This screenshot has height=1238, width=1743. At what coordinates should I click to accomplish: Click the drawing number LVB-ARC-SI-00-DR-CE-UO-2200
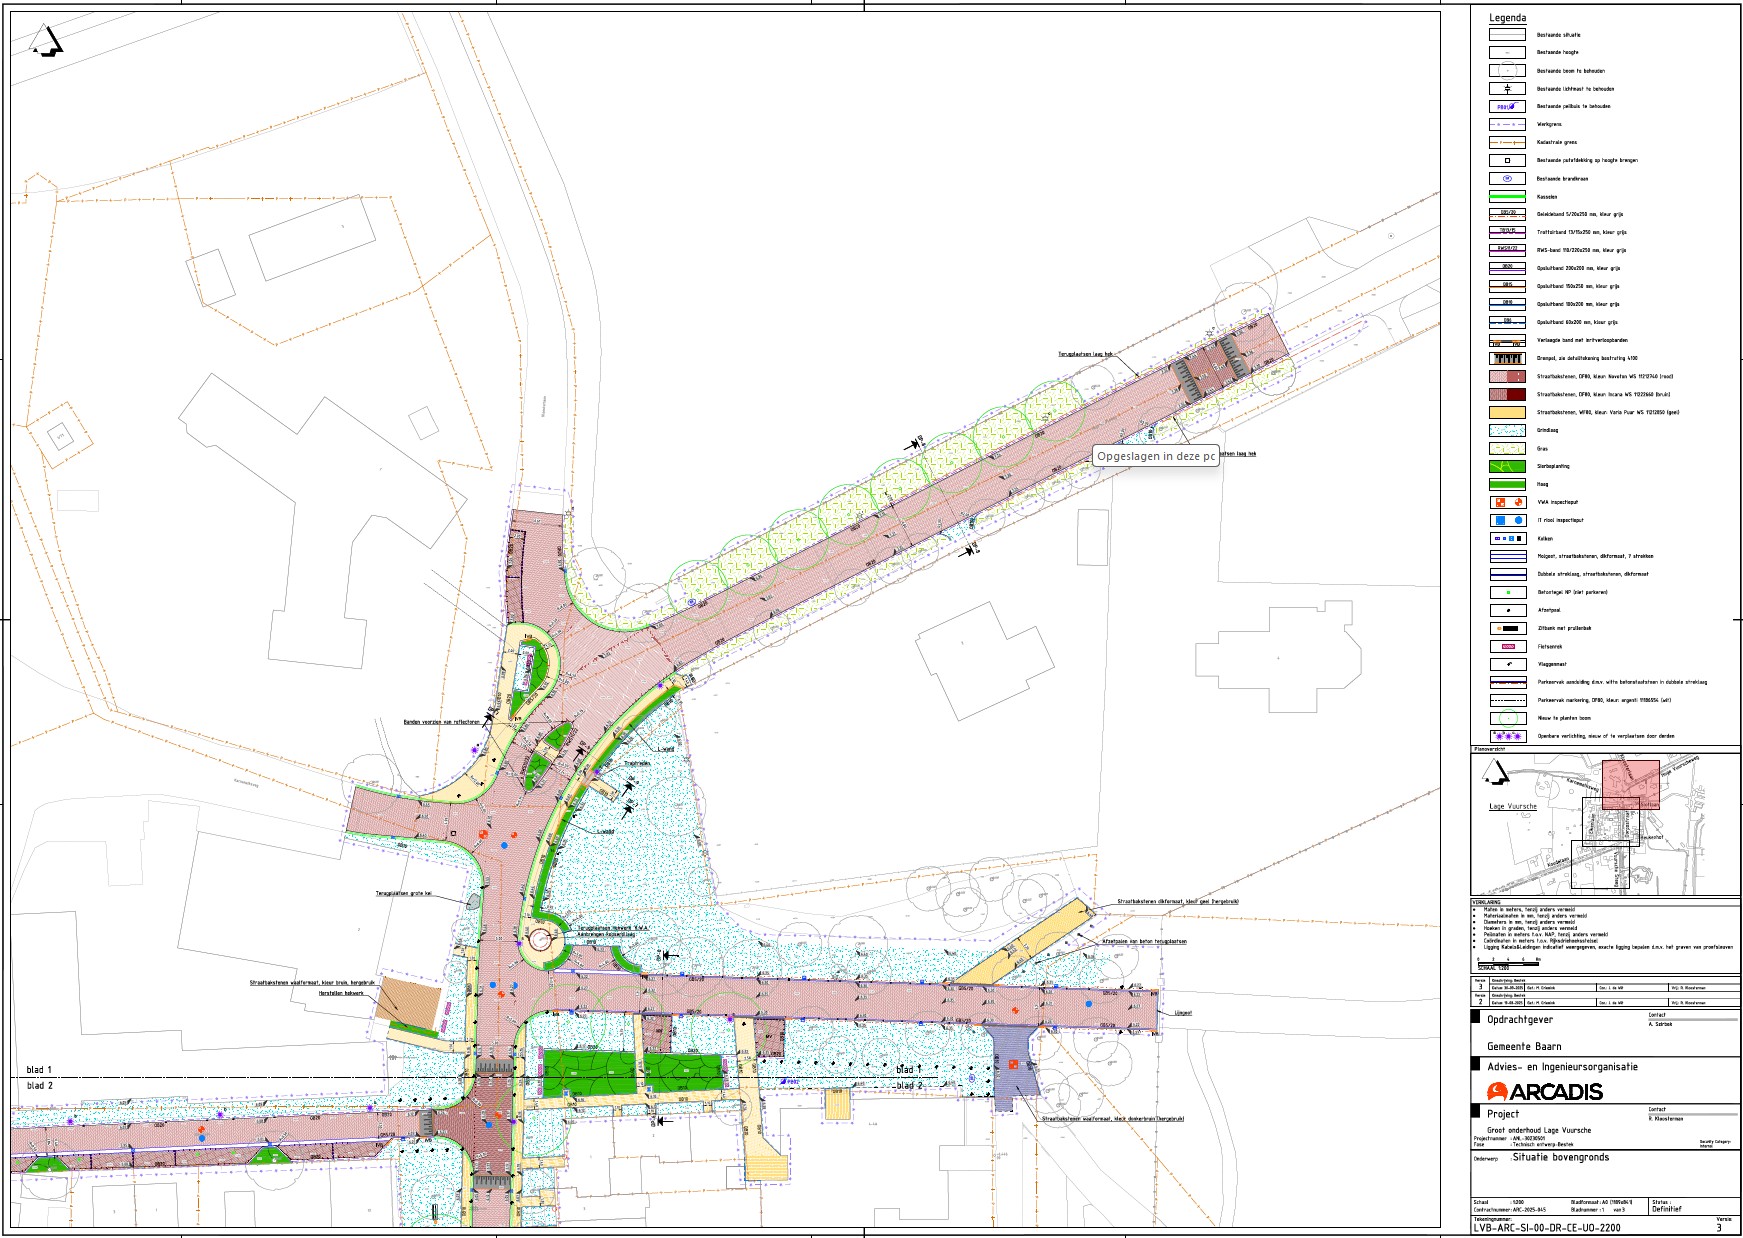[1546, 1227]
